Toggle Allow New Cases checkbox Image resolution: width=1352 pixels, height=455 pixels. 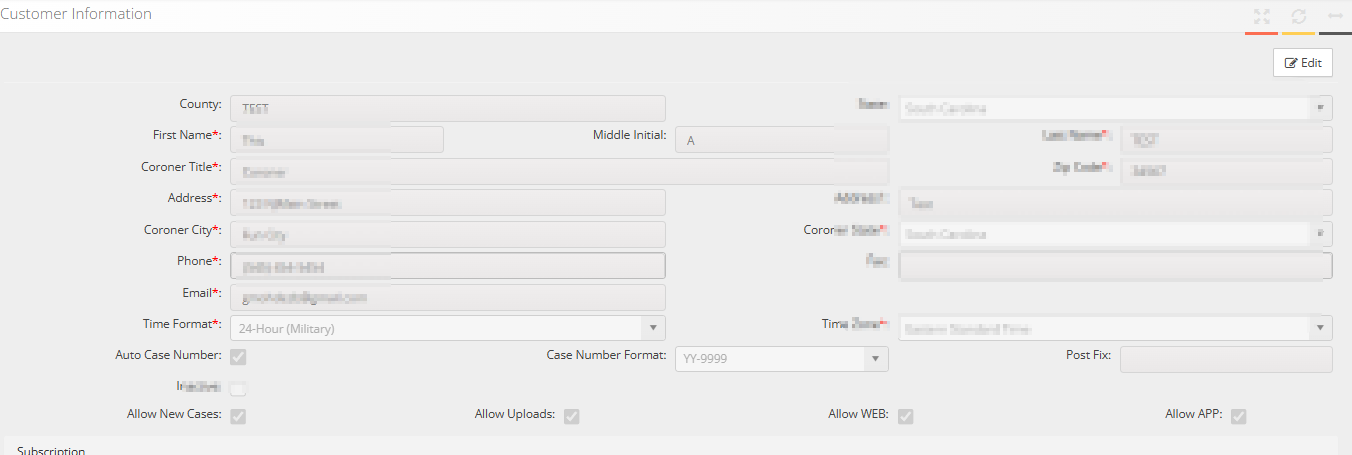238,416
